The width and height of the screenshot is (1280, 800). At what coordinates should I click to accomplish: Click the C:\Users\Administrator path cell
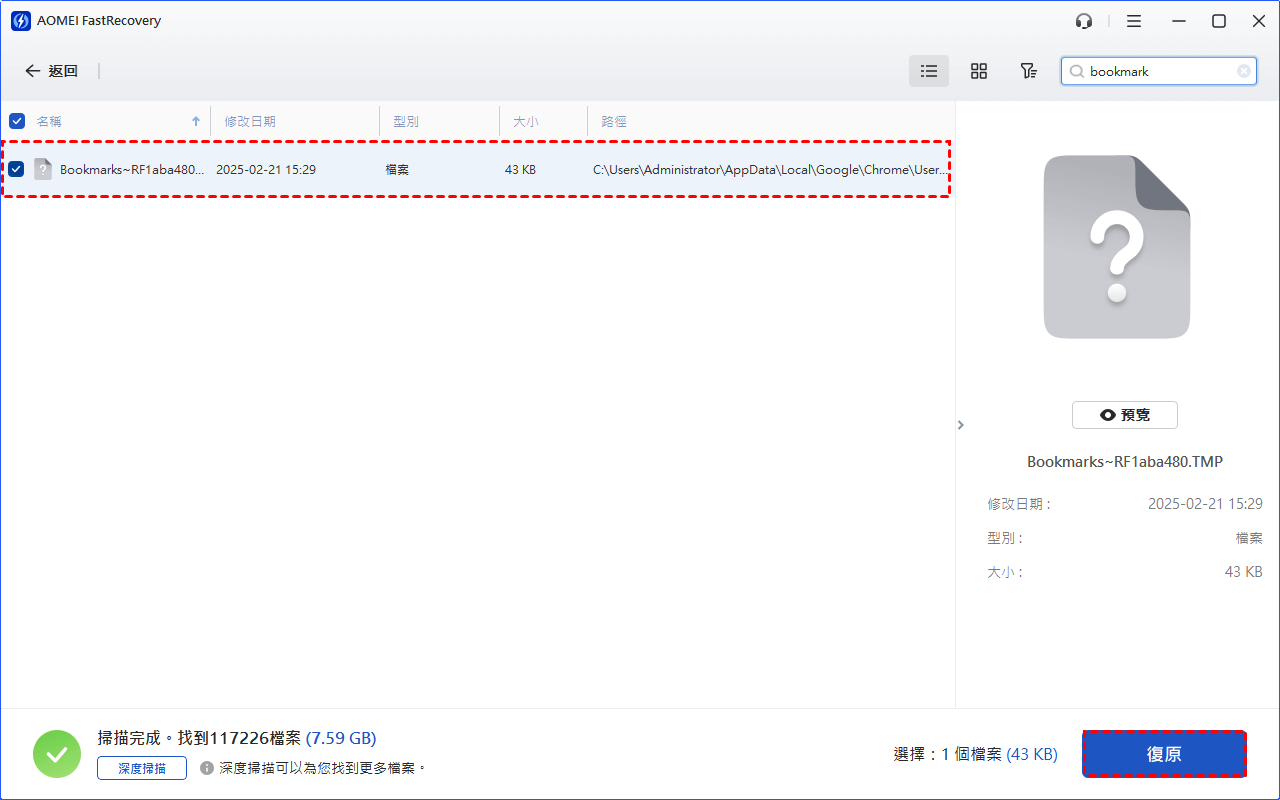(x=769, y=170)
